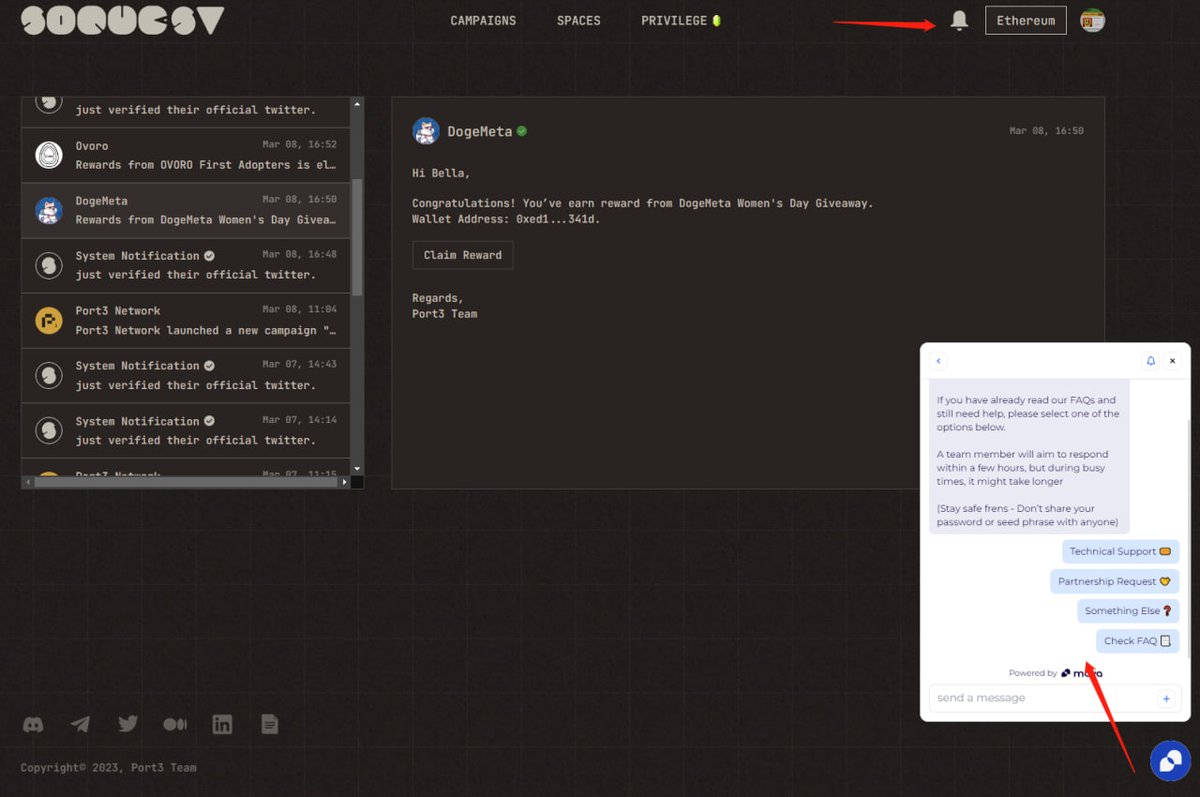Click the chat widget bell icon
The image size is (1200, 797).
[1151, 361]
